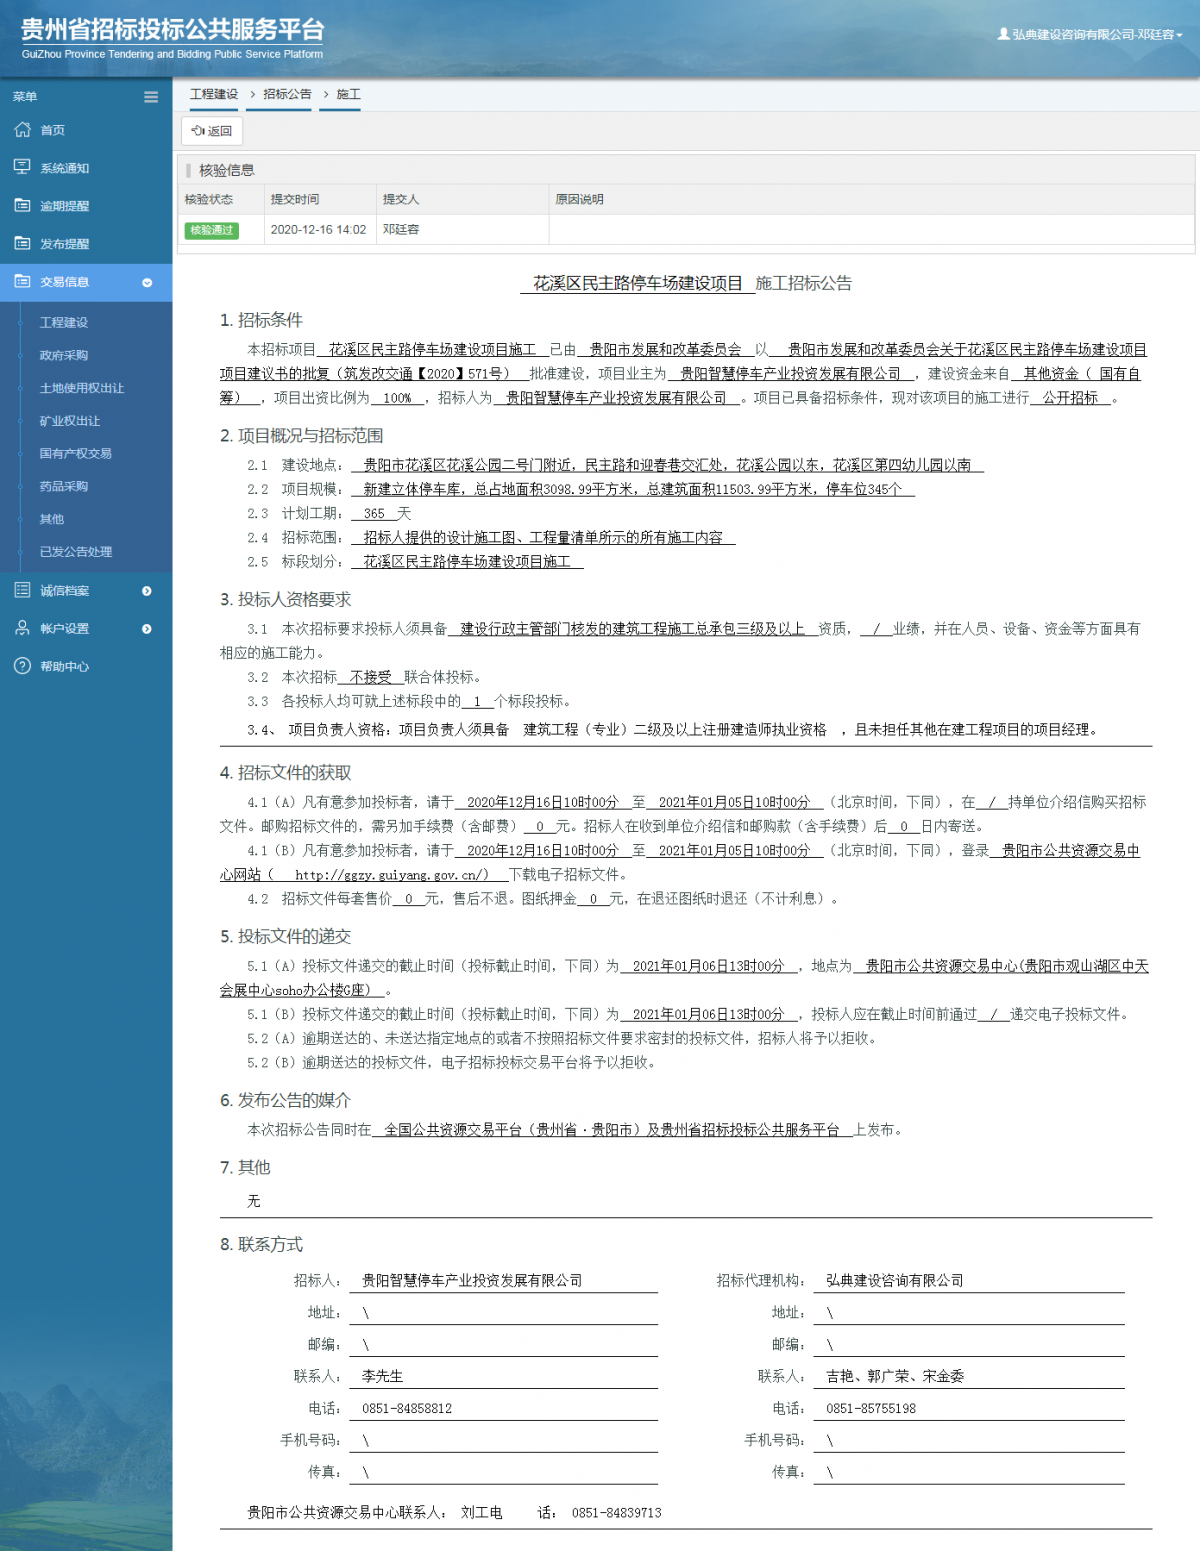Click the 帮助中心 help center icon
Screen dimensions: 1200x1551
[x=22, y=667]
